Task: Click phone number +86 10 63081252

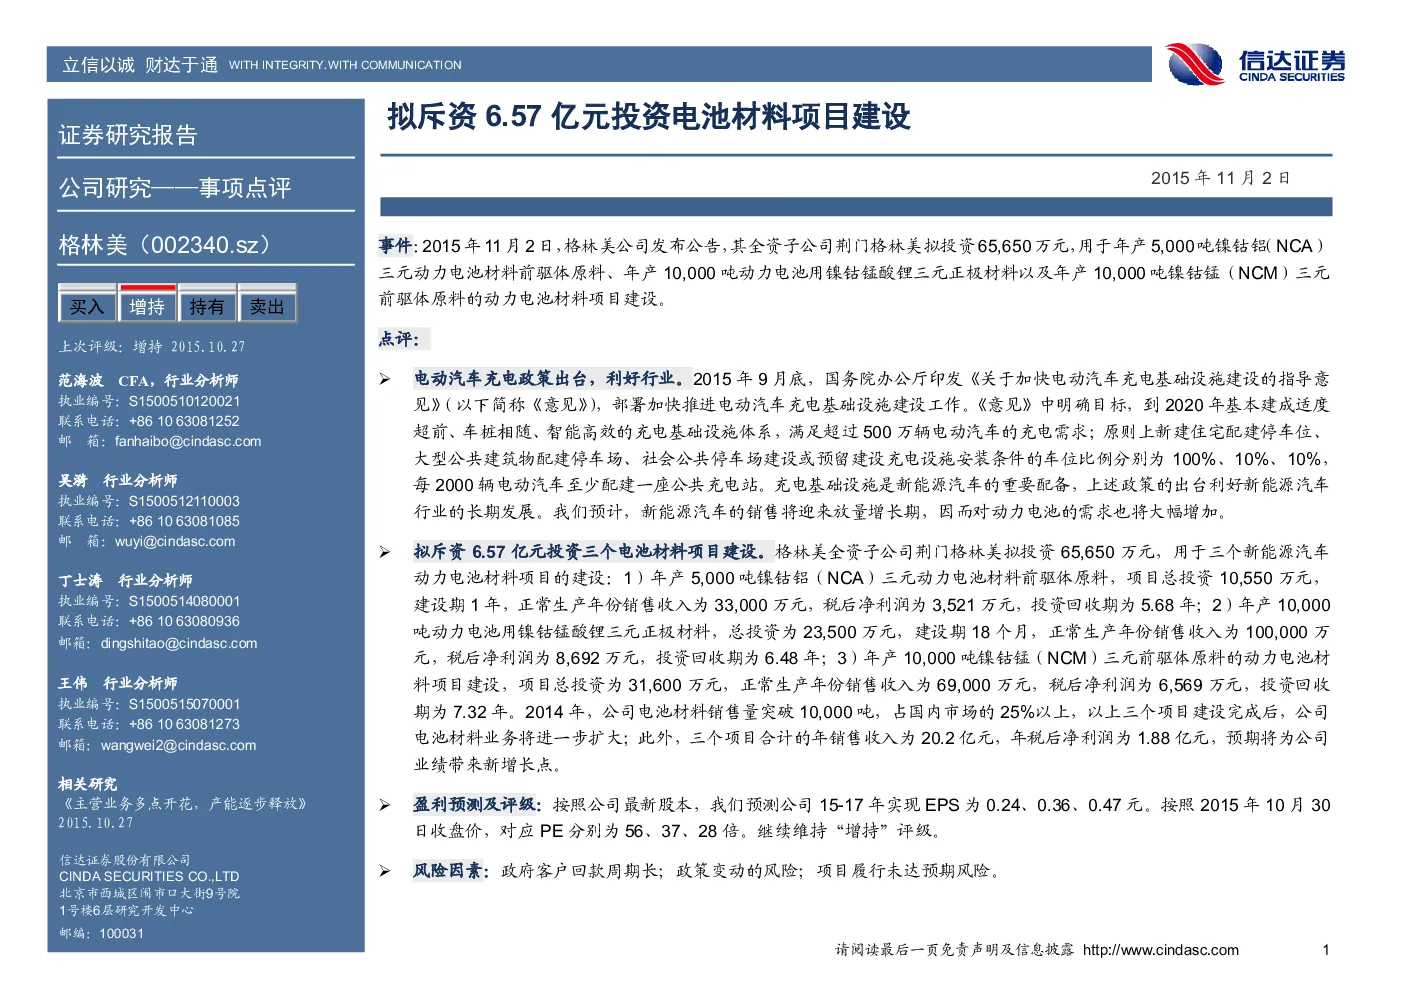Action: pos(184,421)
